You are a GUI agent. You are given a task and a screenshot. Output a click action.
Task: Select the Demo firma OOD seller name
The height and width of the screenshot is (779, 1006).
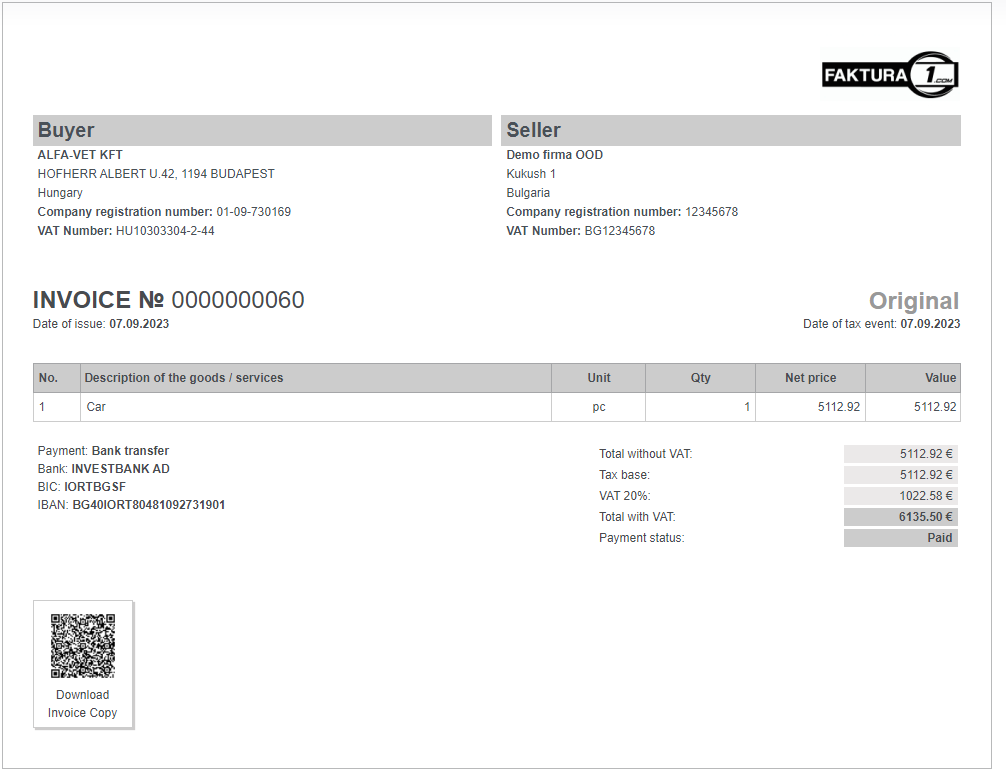point(554,155)
